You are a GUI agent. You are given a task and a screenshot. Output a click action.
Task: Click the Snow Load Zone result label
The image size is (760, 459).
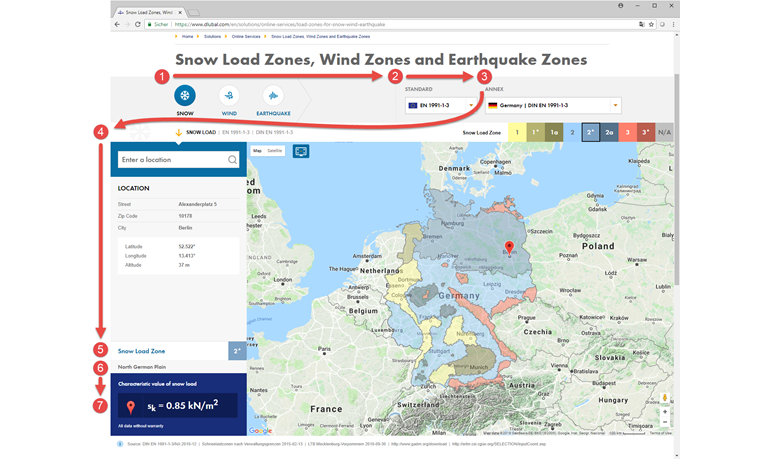(142, 351)
